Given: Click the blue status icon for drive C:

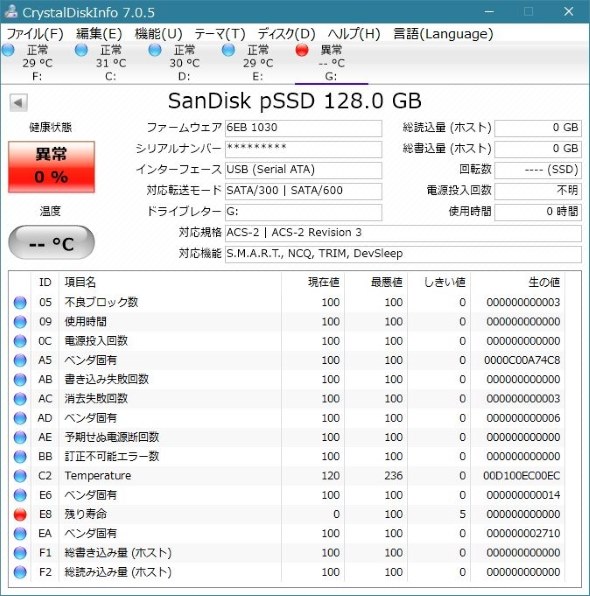Looking at the screenshot, I should (x=81, y=50).
